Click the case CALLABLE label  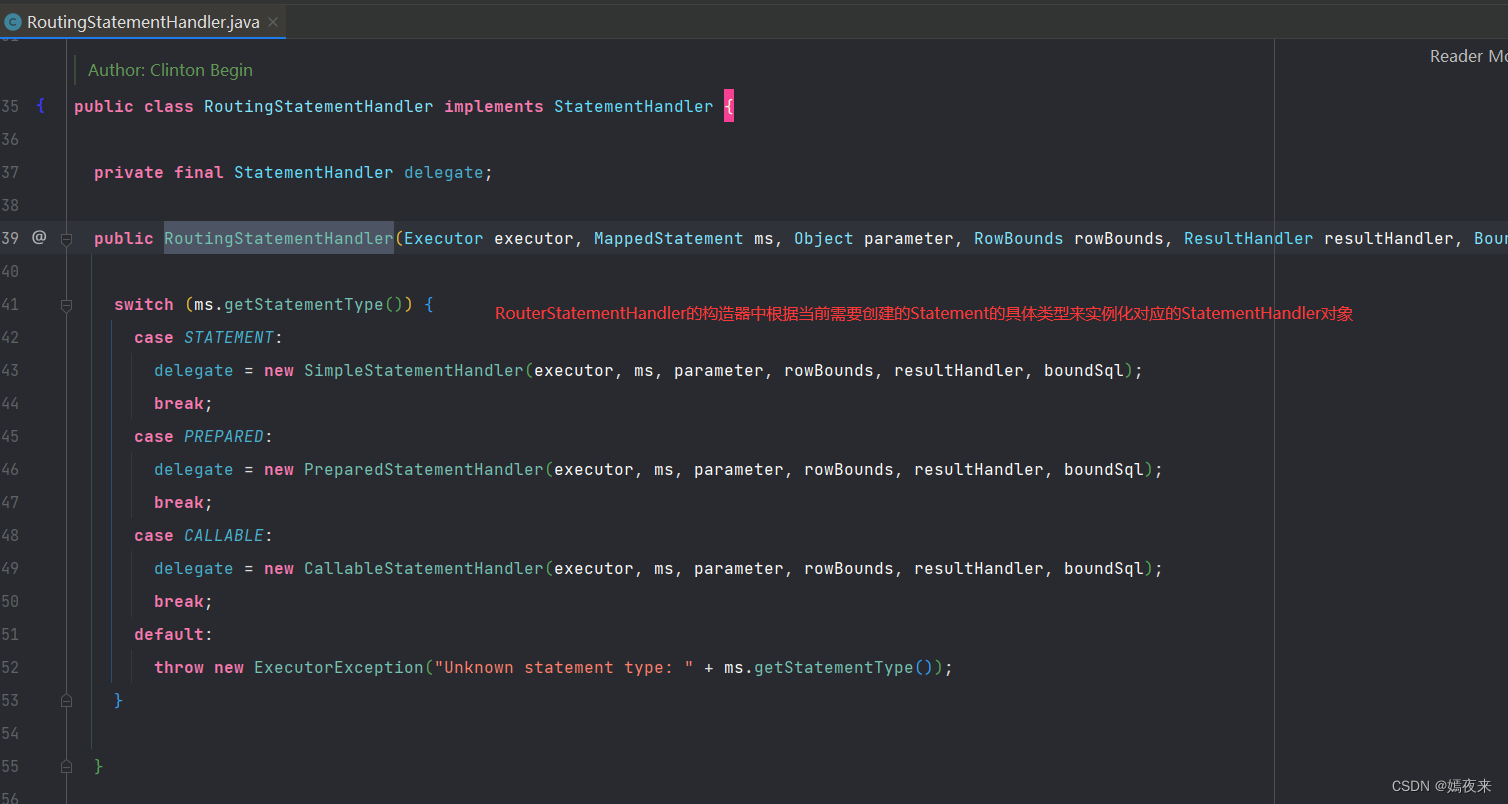tap(204, 535)
